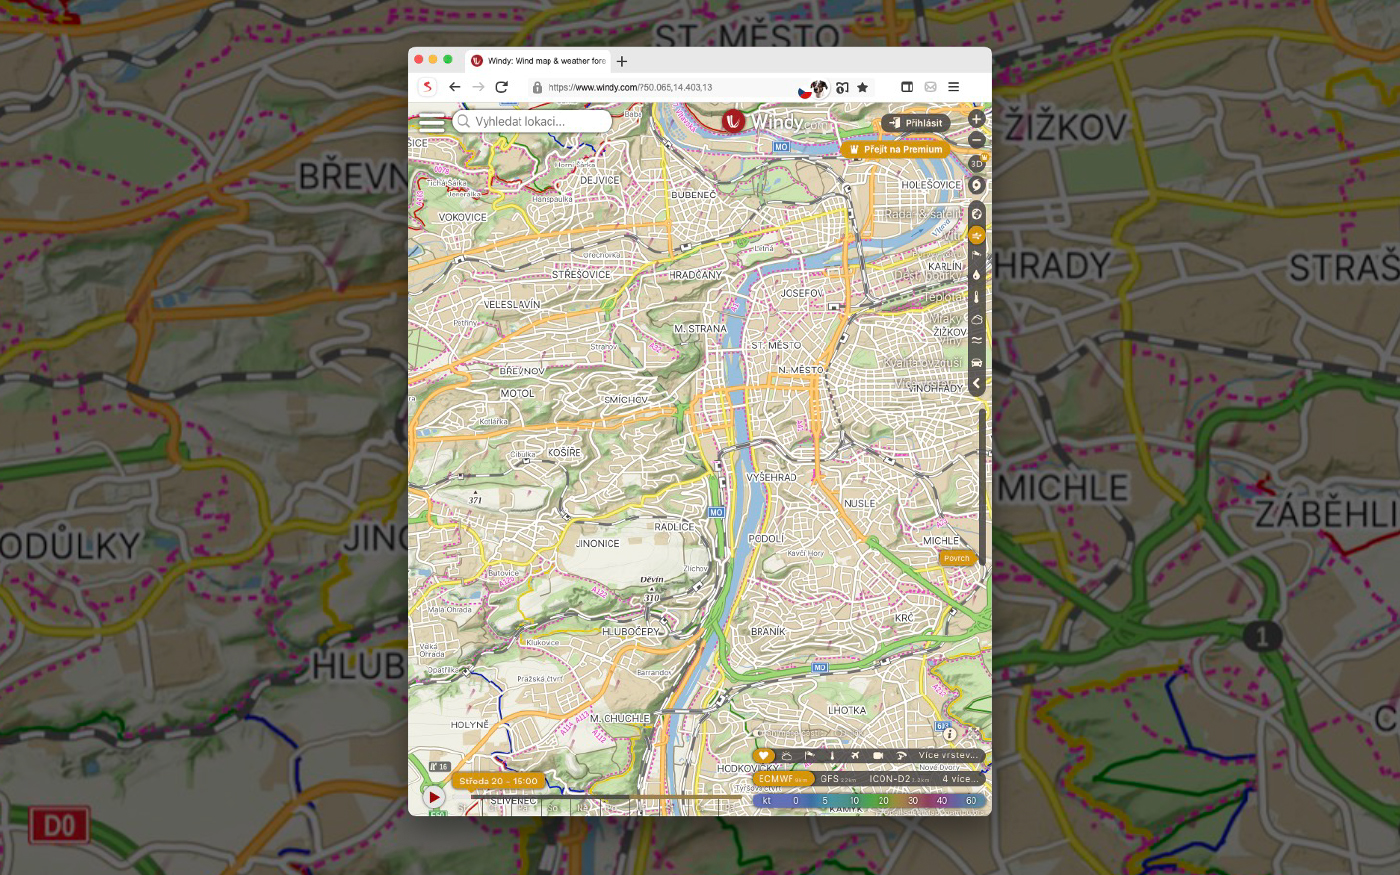
Task: Play the forecast animation
Action: tap(433, 797)
